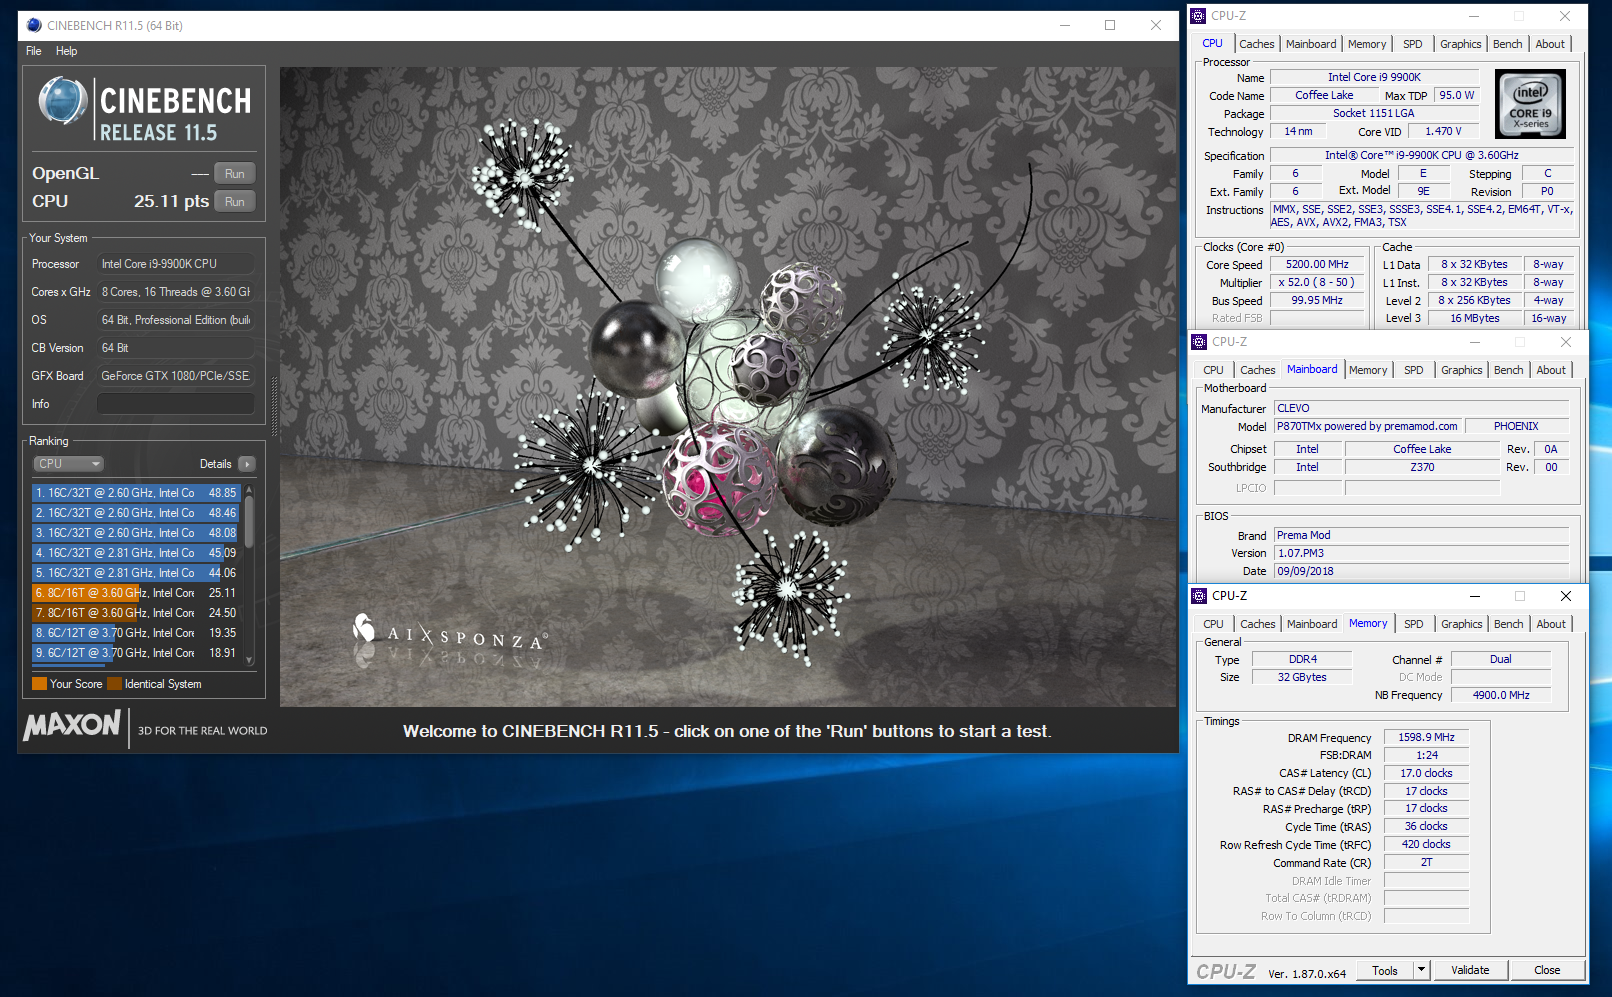Select Caches tab in the Mainboard CPU-Z window
1612x997 pixels.
click(1258, 370)
